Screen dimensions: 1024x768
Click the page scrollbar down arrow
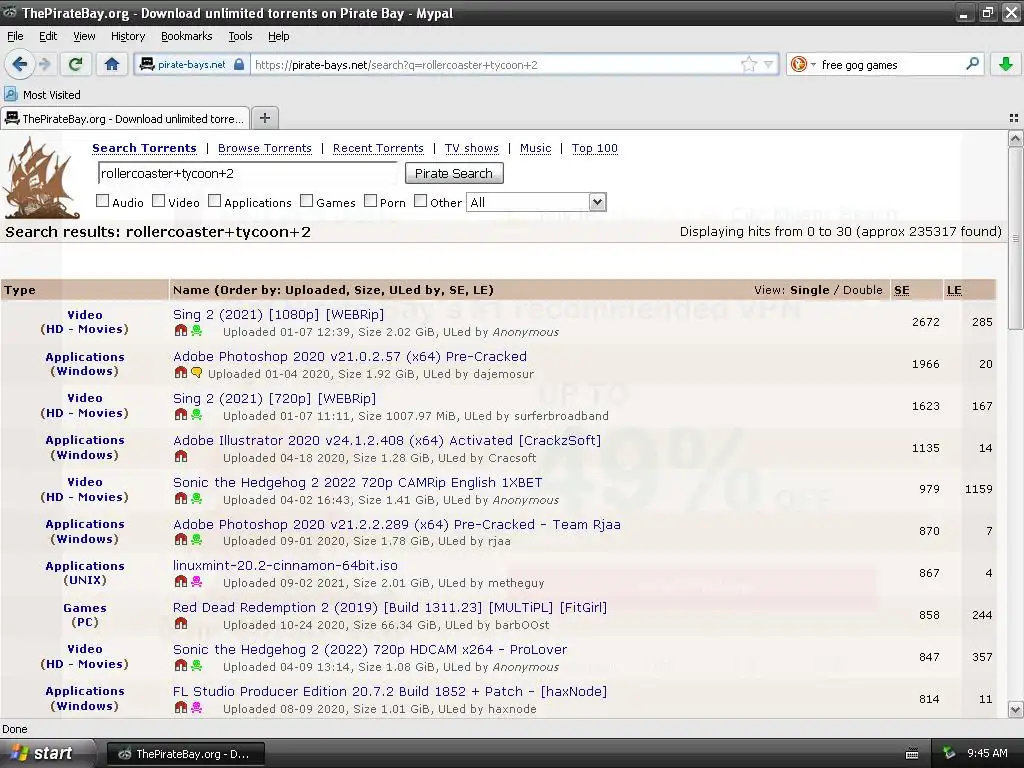[1015, 709]
